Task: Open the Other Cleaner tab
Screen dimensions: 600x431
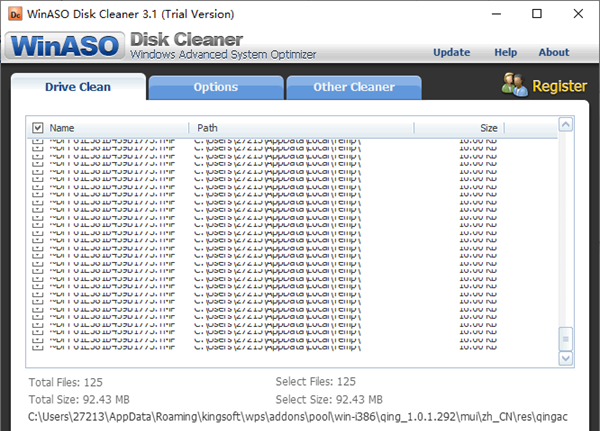Action: [354, 87]
